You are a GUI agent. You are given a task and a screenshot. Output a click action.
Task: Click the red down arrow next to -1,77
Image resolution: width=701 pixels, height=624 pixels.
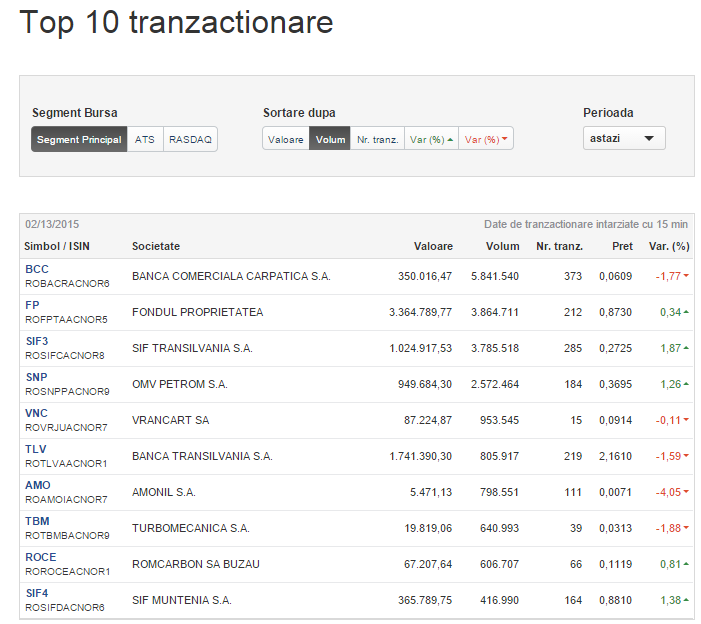(x=686, y=275)
